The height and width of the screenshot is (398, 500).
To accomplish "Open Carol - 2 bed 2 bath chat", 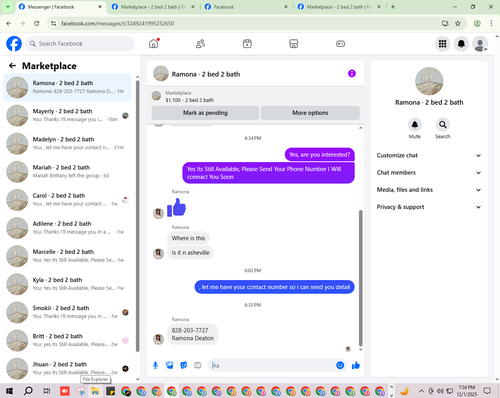I will (x=67, y=200).
